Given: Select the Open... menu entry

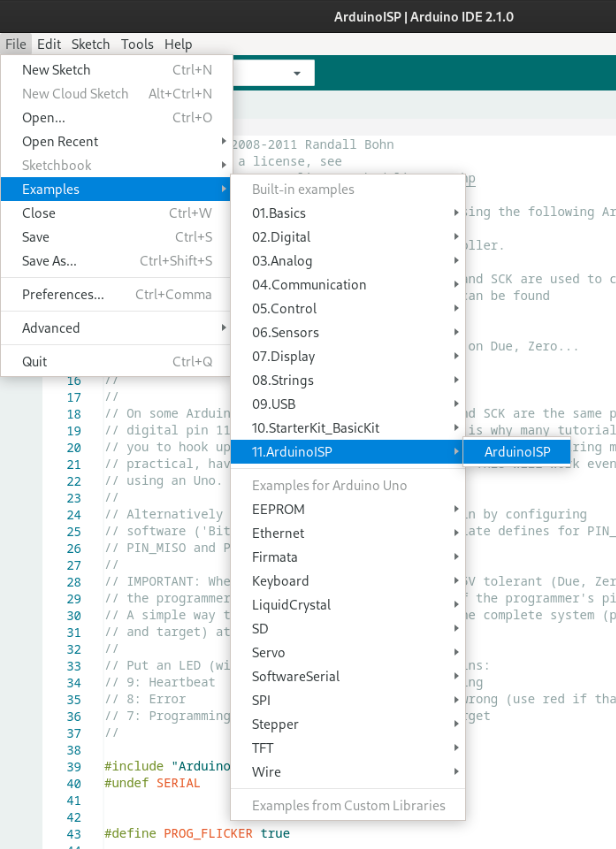Looking at the screenshot, I should [116, 117].
